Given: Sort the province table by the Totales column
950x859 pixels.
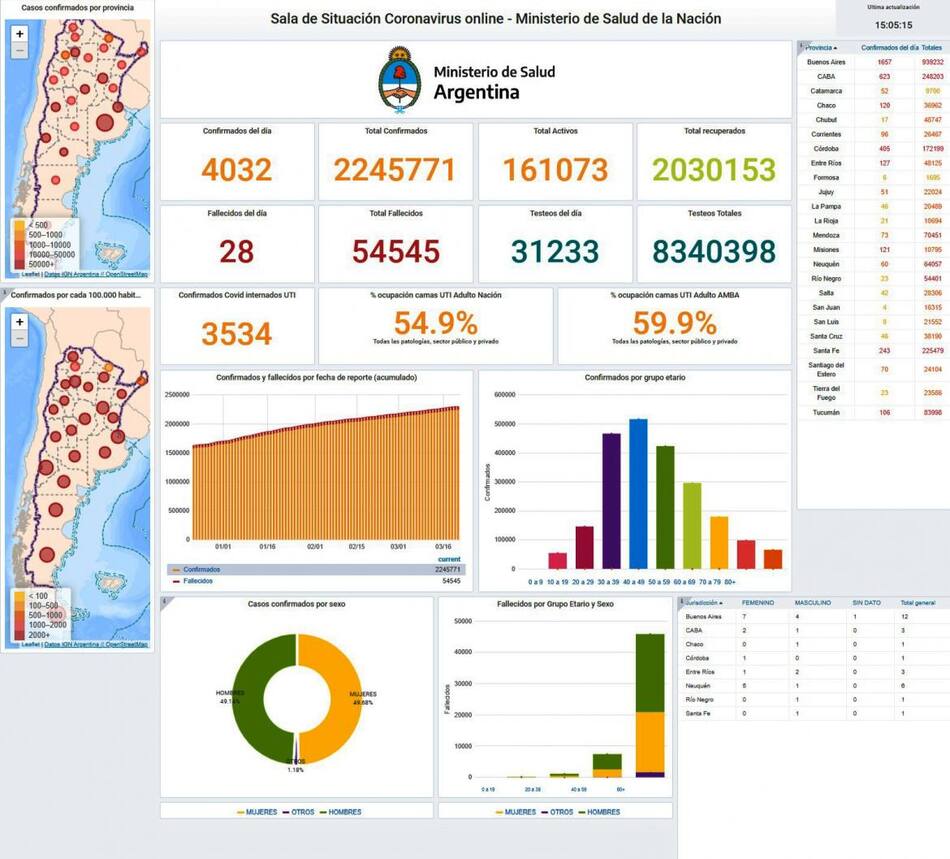Looking at the screenshot, I should click(932, 48).
